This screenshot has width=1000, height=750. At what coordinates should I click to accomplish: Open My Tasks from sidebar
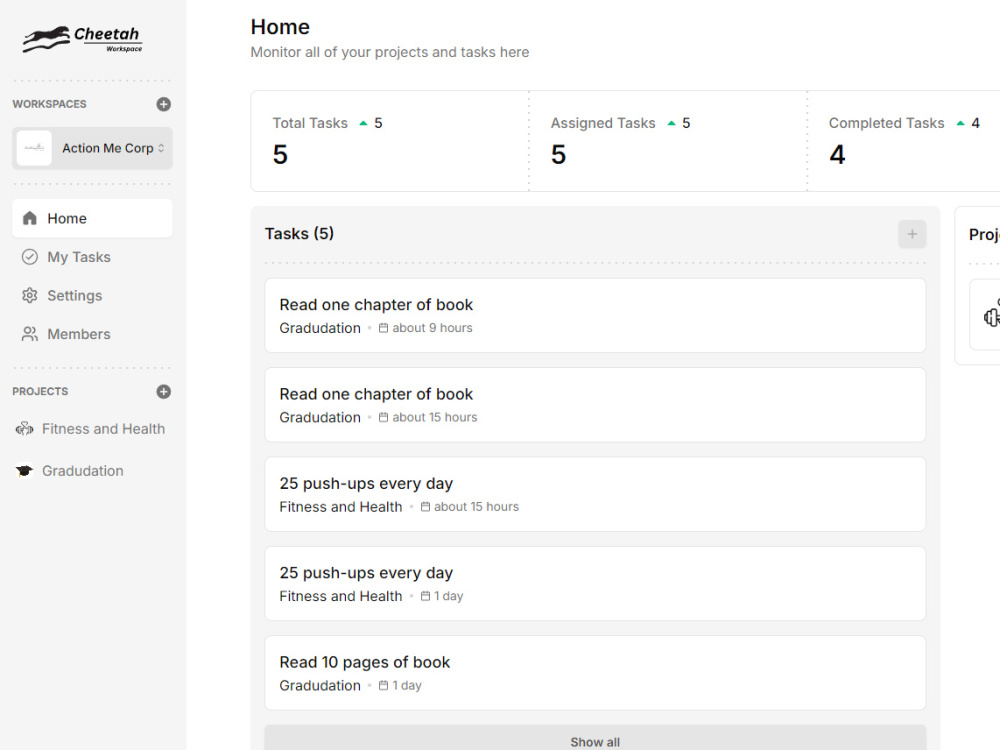(x=92, y=257)
